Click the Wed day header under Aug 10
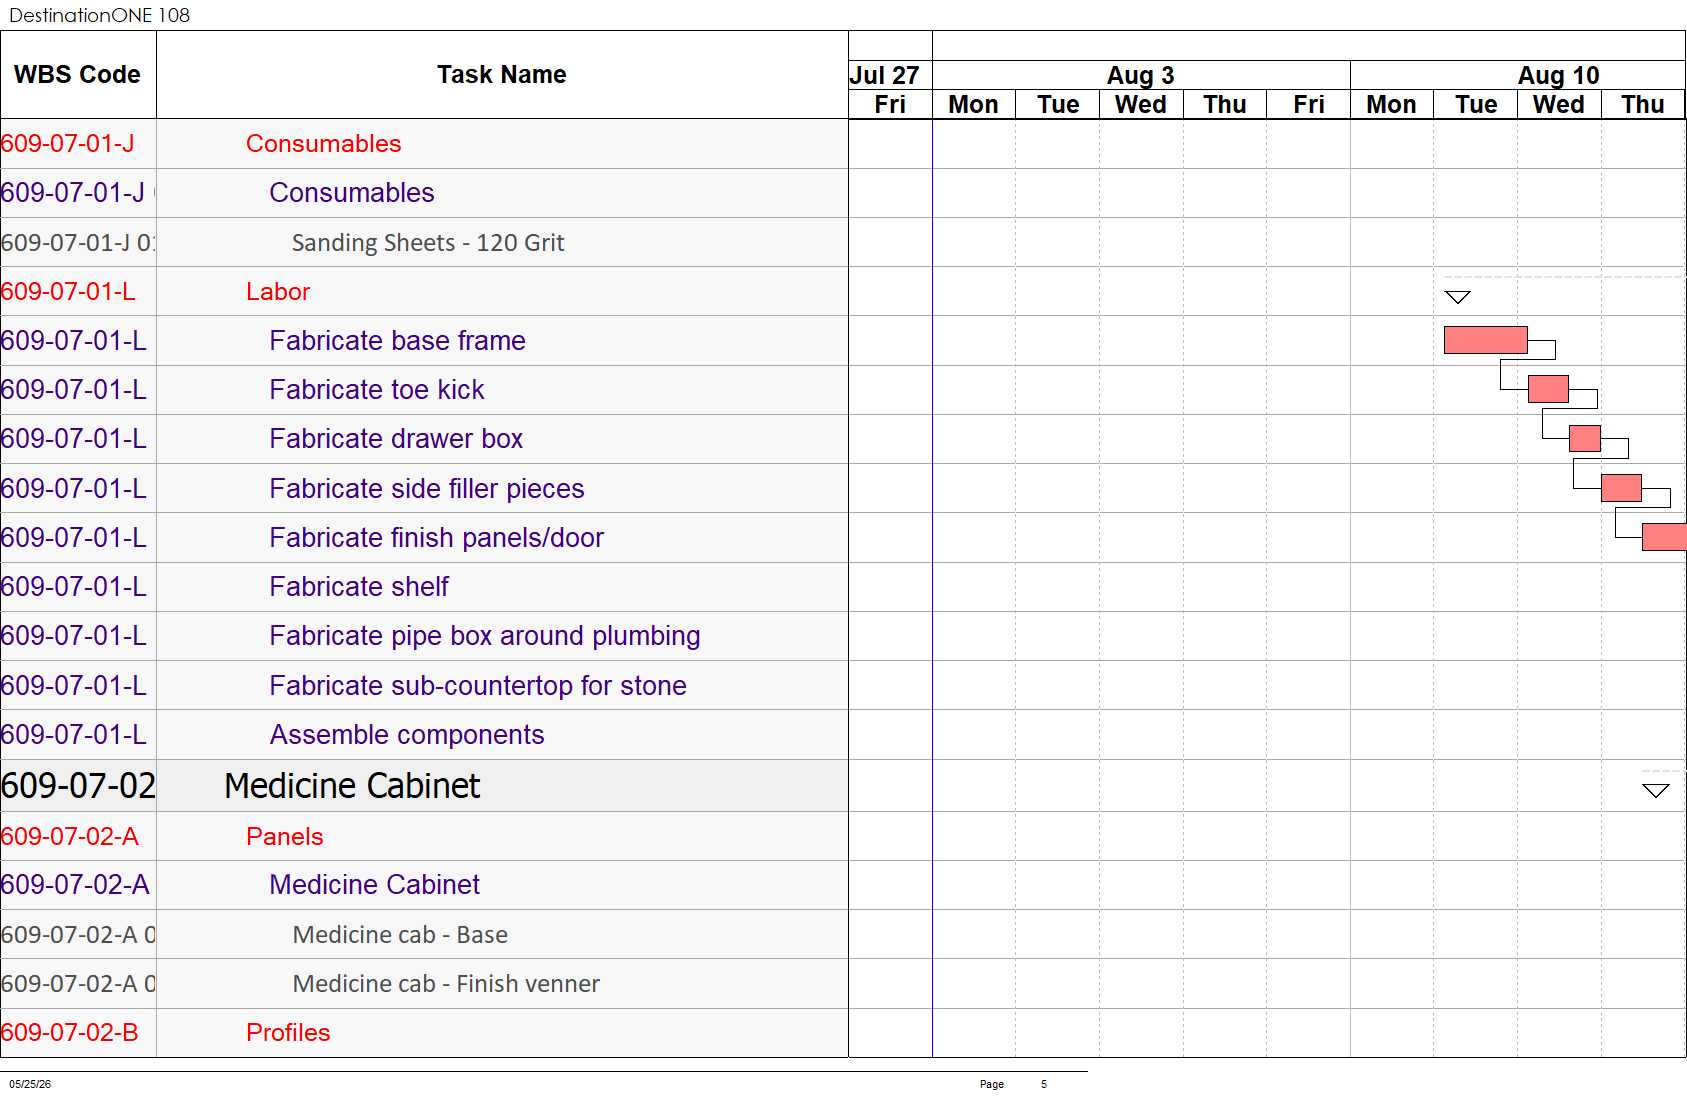 [x=1559, y=104]
